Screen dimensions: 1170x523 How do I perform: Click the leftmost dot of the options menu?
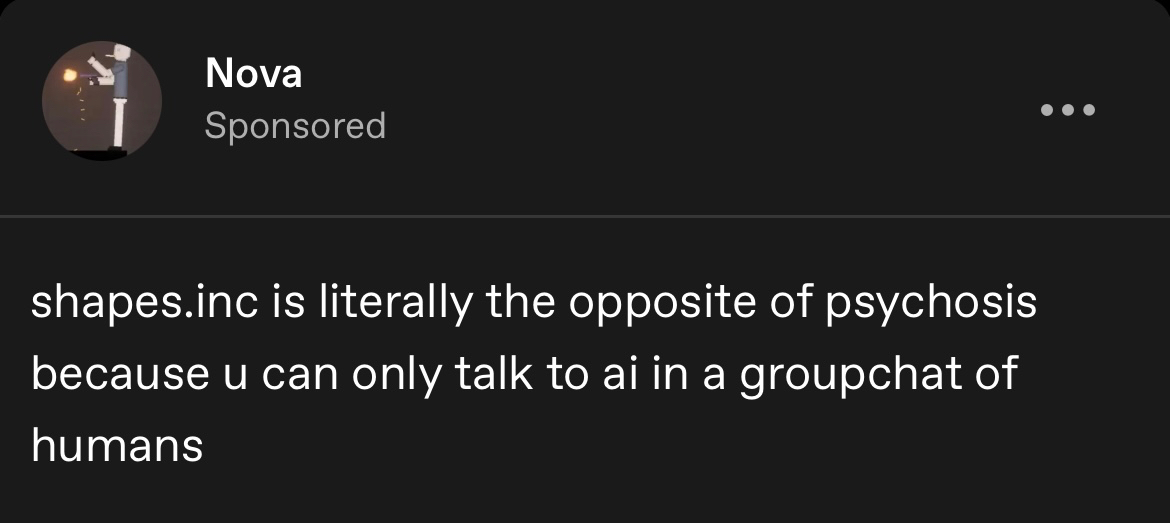1047,109
